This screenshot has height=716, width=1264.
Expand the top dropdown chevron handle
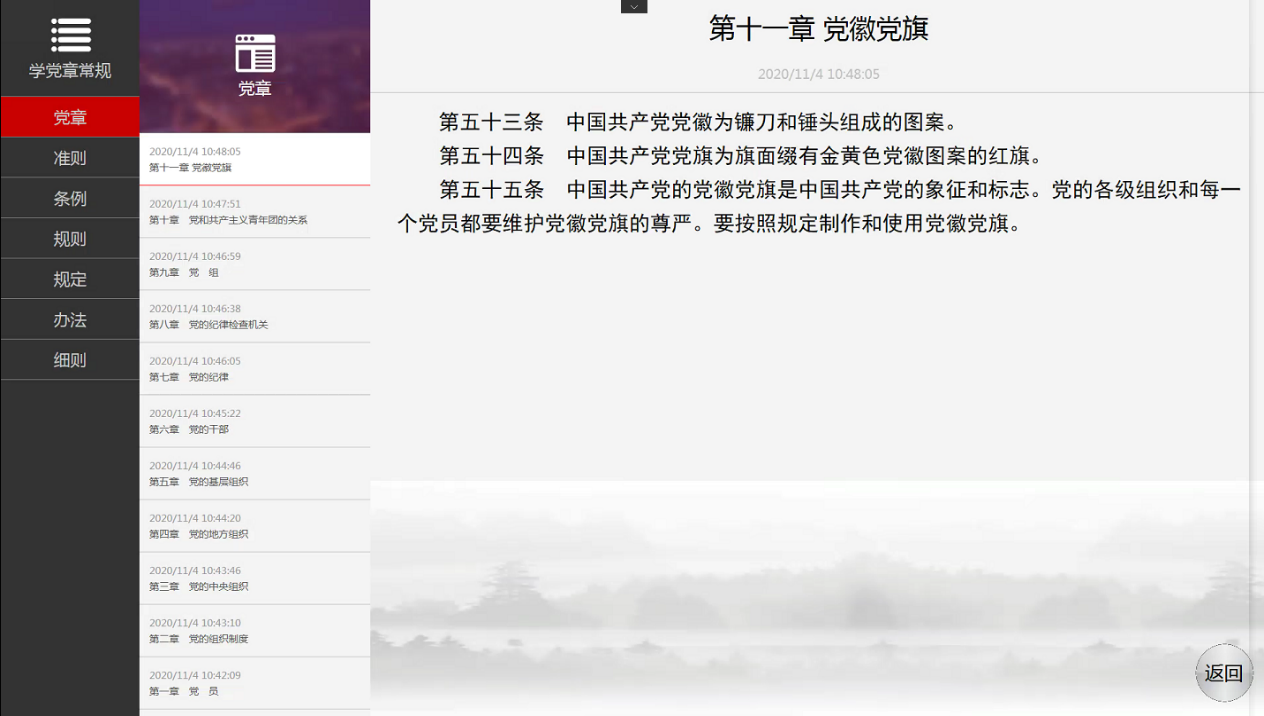pos(634,7)
